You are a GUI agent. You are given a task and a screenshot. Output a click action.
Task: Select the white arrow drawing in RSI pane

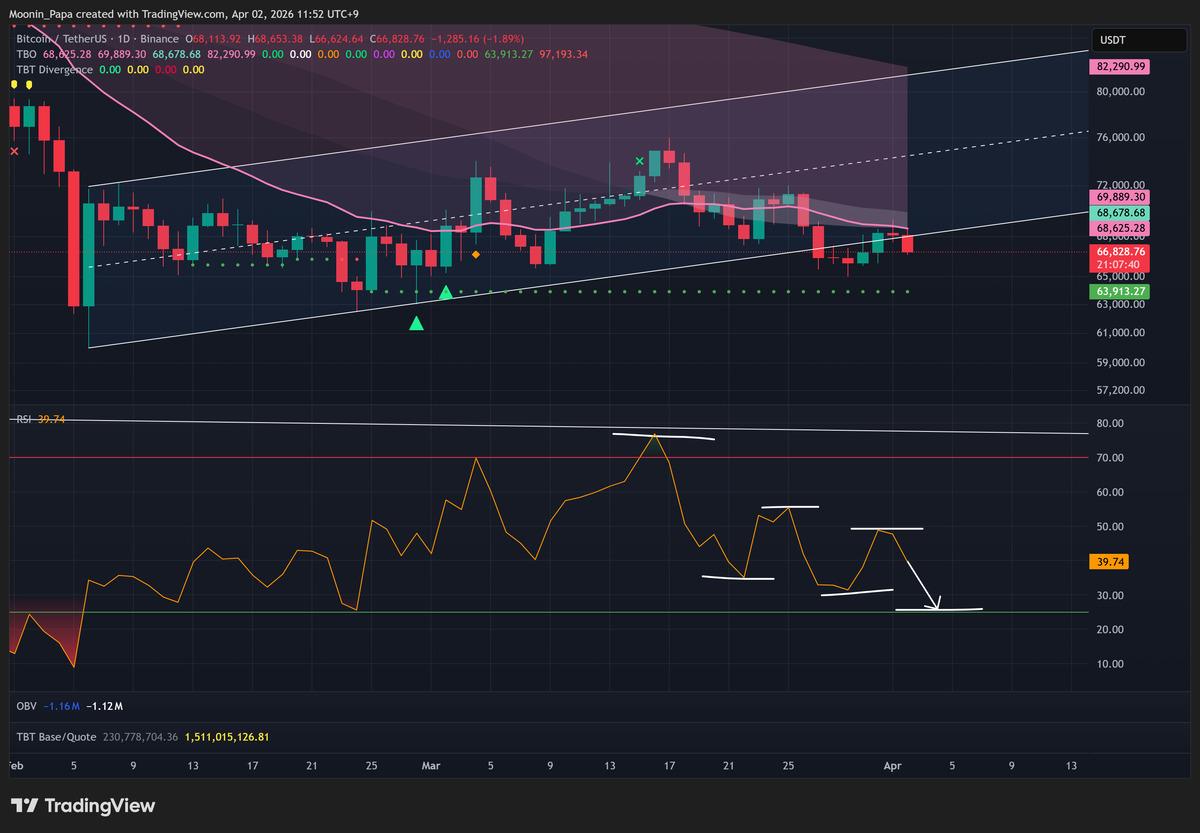tap(922, 583)
